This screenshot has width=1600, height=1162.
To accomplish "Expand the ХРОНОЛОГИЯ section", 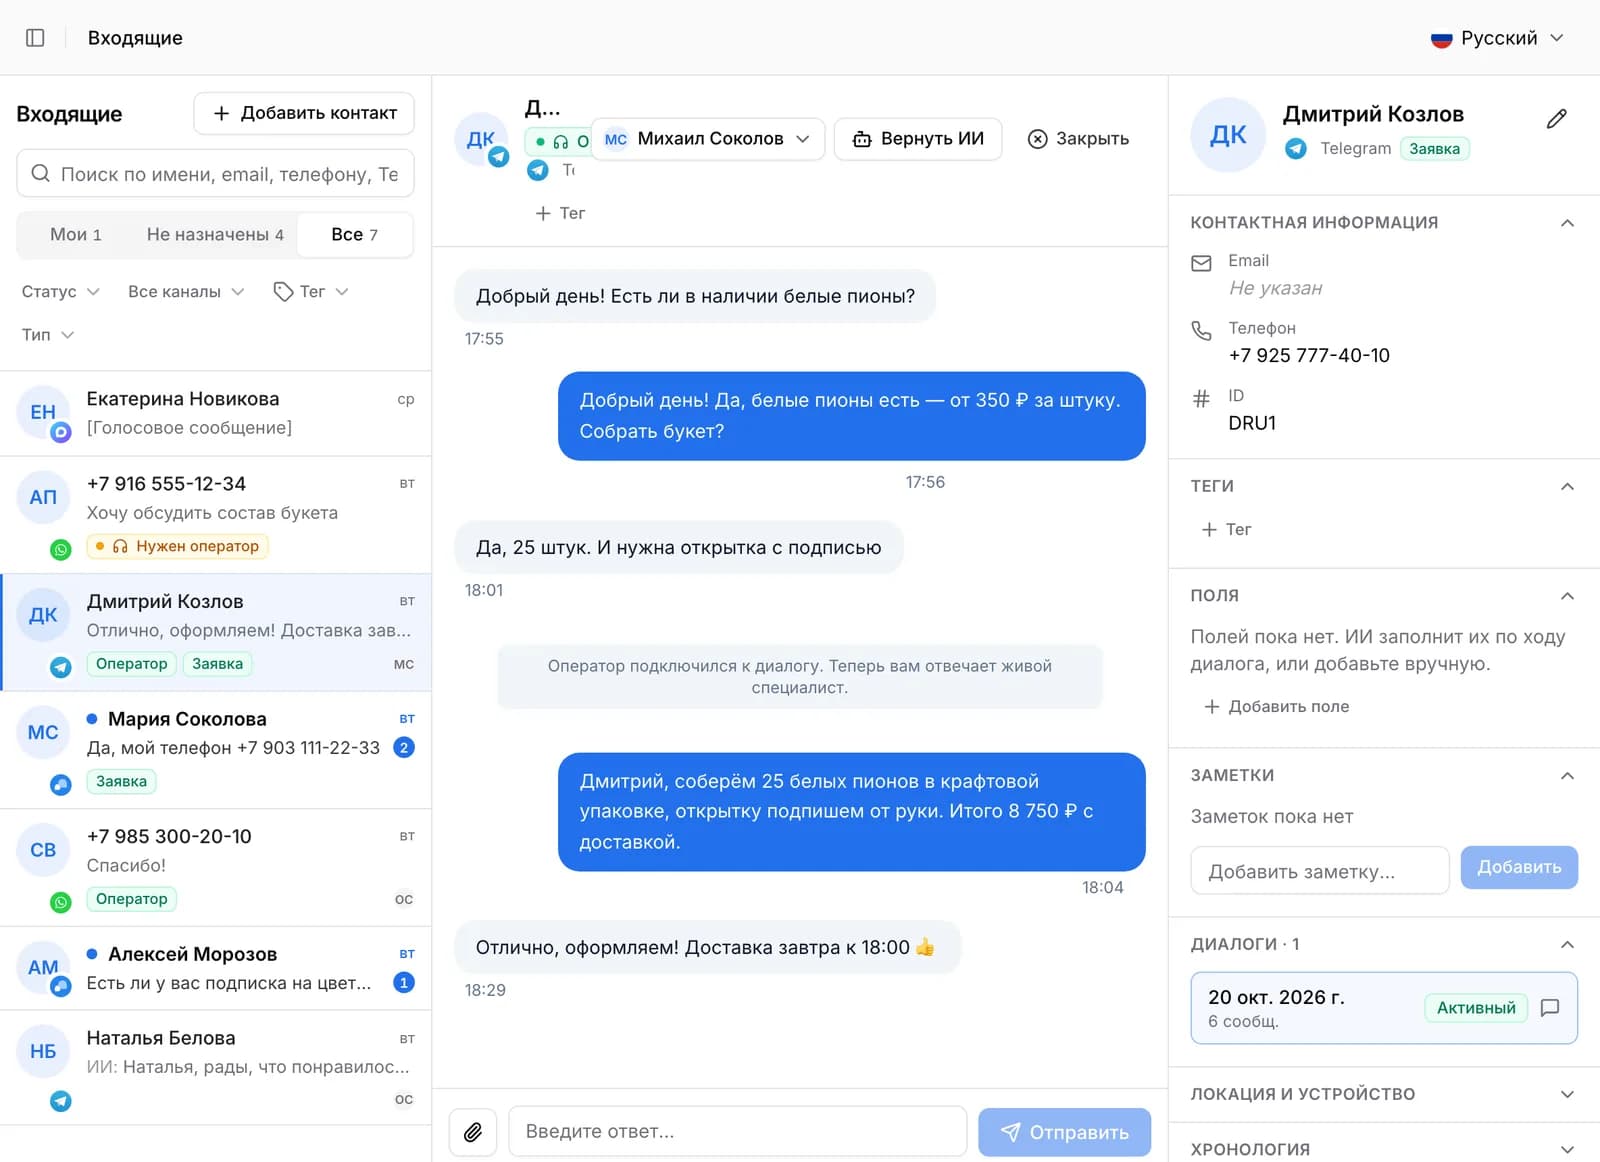I will click(1567, 1149).
